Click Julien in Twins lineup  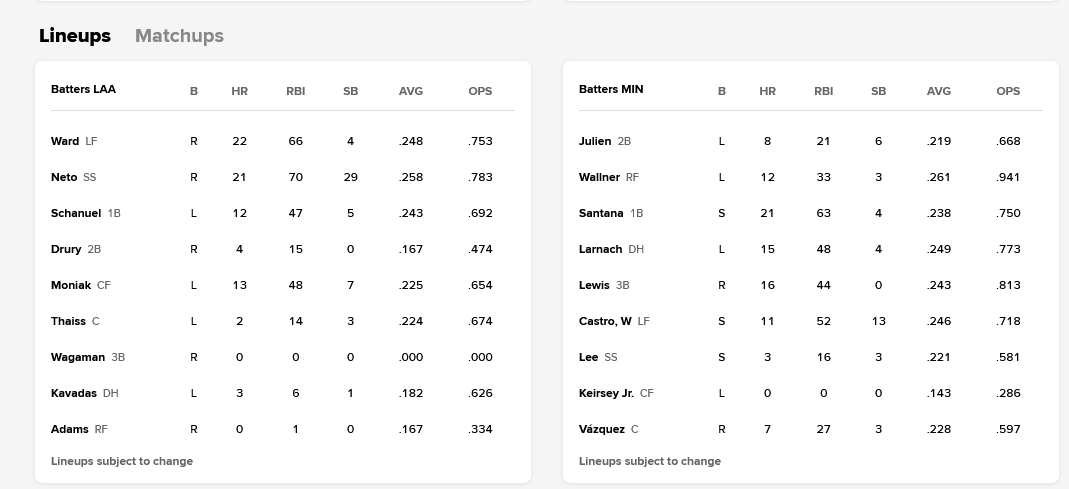pyautogui.click(x=595, y=141)
